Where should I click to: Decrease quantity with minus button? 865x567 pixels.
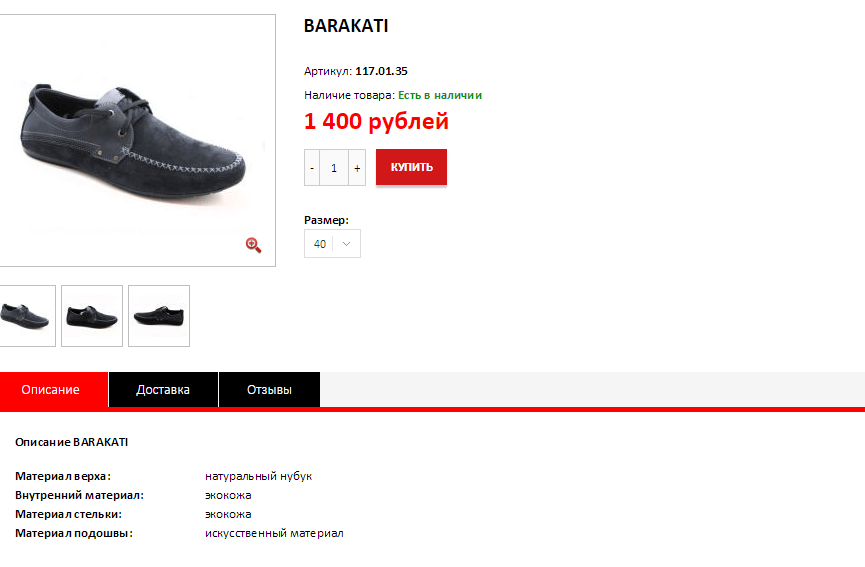[312, 168]
